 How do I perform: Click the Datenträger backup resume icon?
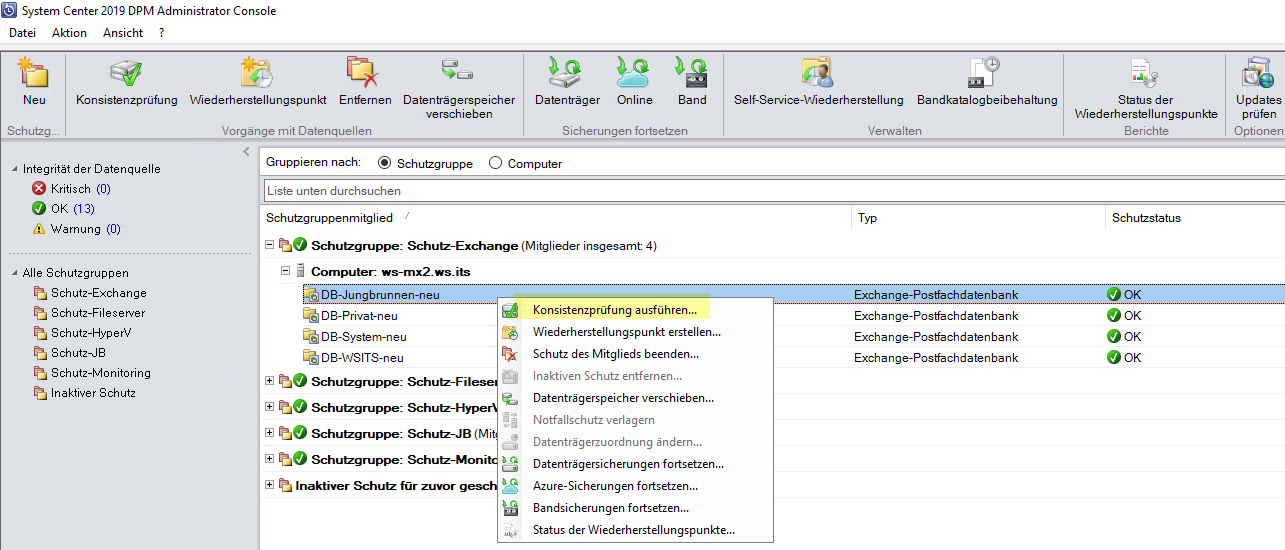point(566,73)
